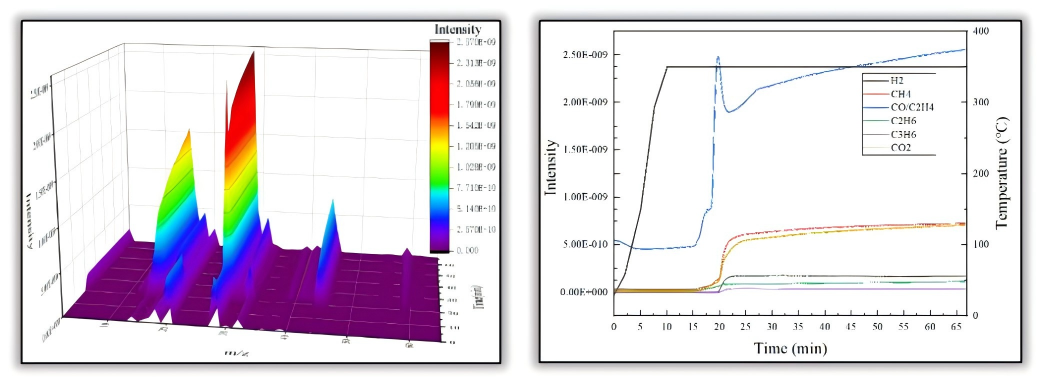Click the sharp blue CO/C2H4 curve peak
Screen dimensions: 1044x384
tap(718, 58)
